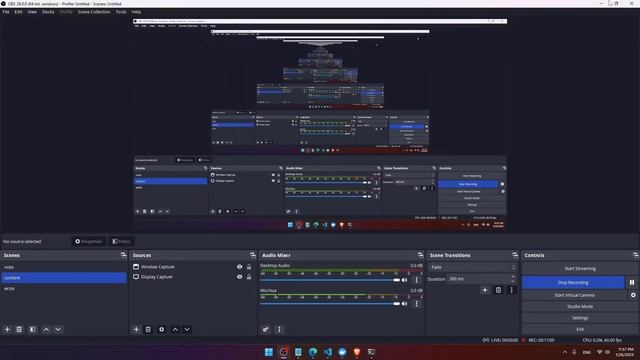Screen dimensions: 640x360
Task: Open source properties gear in Sources toolbar
Action: point(162,329)
